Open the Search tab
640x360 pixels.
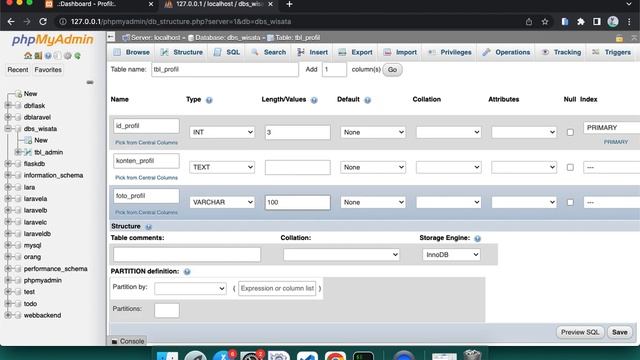click(x=269, y=52)
